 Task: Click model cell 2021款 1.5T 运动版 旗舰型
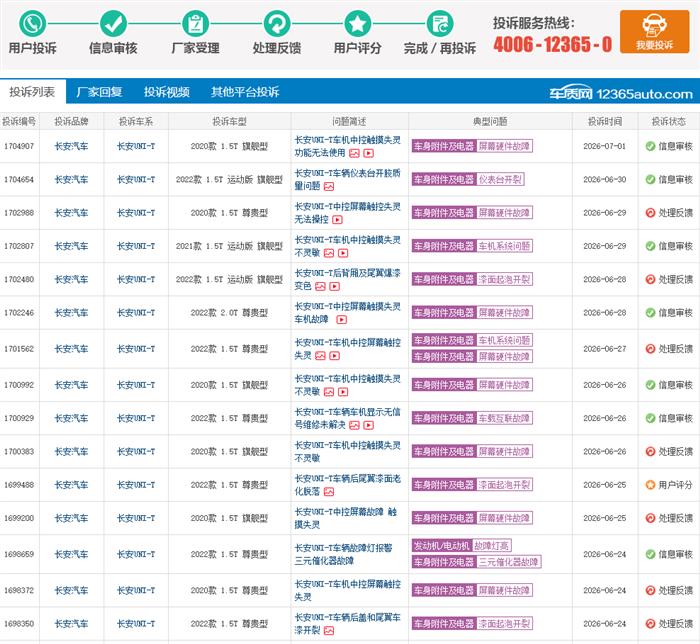pos(229,246)
